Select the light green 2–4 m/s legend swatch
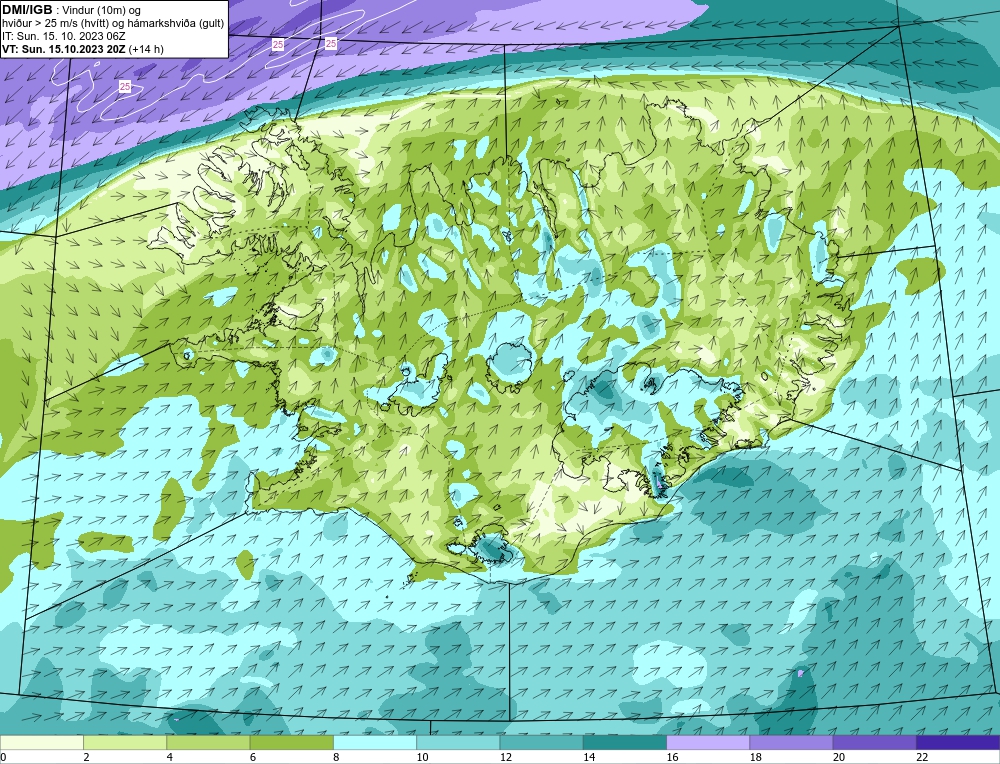The image size is (1000, 764). click(x=125, y=742)
